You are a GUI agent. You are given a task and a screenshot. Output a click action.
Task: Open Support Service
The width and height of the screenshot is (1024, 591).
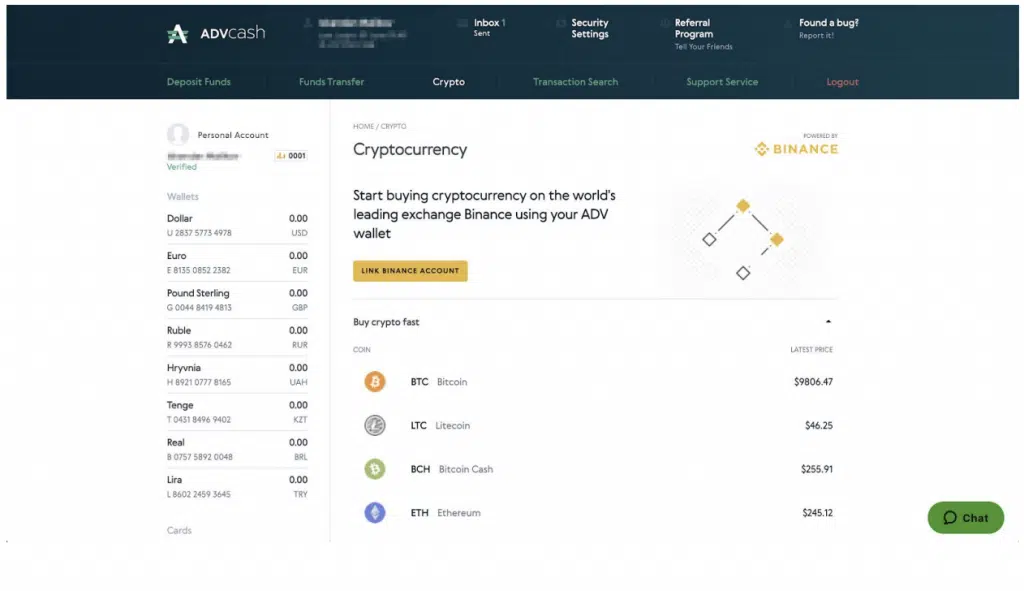(722, 82)
